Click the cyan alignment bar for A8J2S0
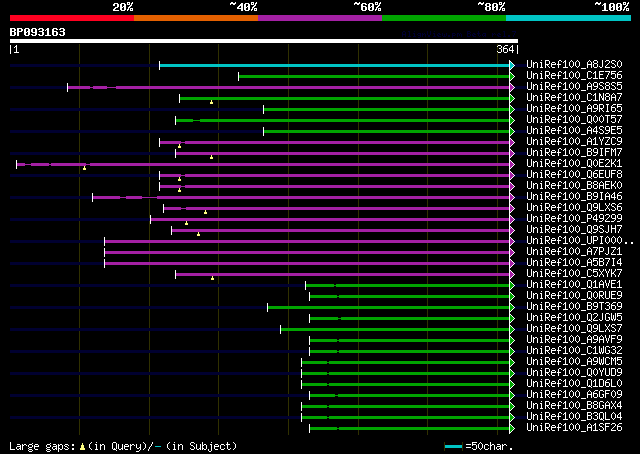This screenshot has width=640, height=454. (335, 65)
